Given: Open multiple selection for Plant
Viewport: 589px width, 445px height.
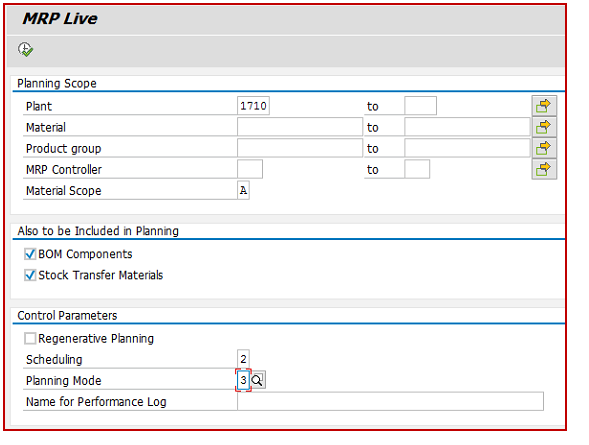Looking at the screenshot, I should [544, 106].
